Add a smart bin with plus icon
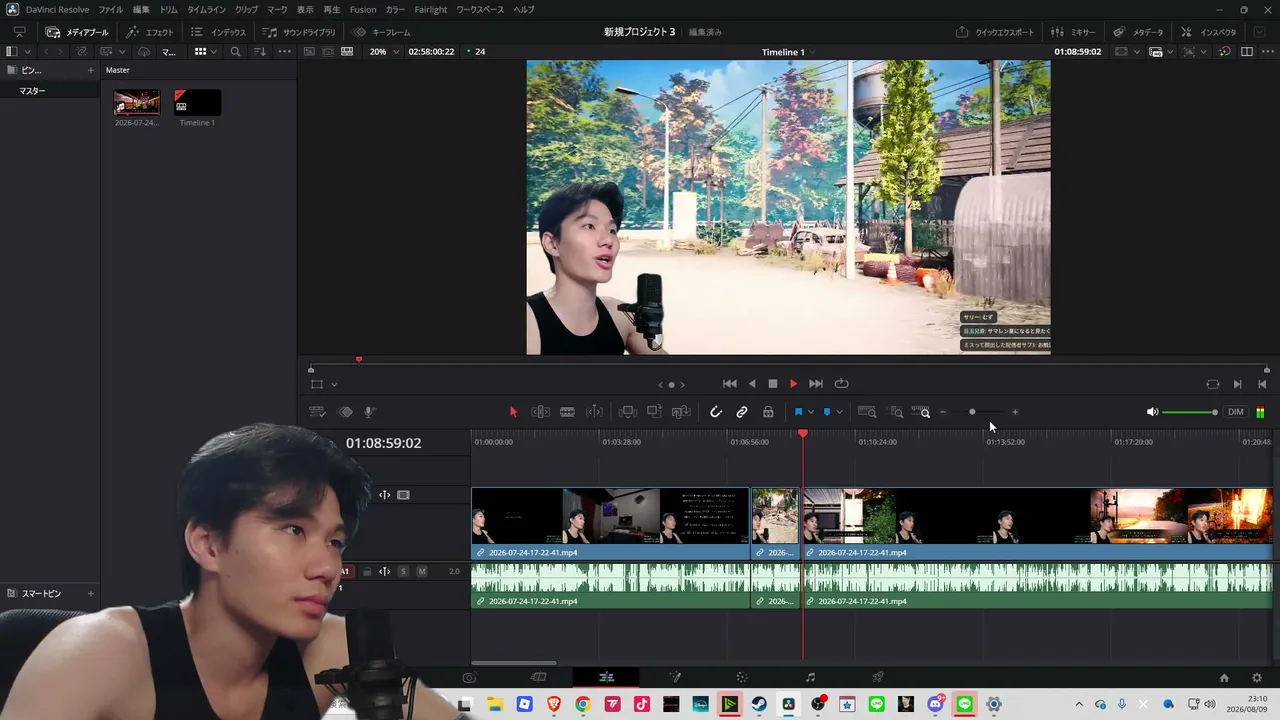The width and height of the screenshot is (1280, 720). pyautogui.click(x=90, y=594)
